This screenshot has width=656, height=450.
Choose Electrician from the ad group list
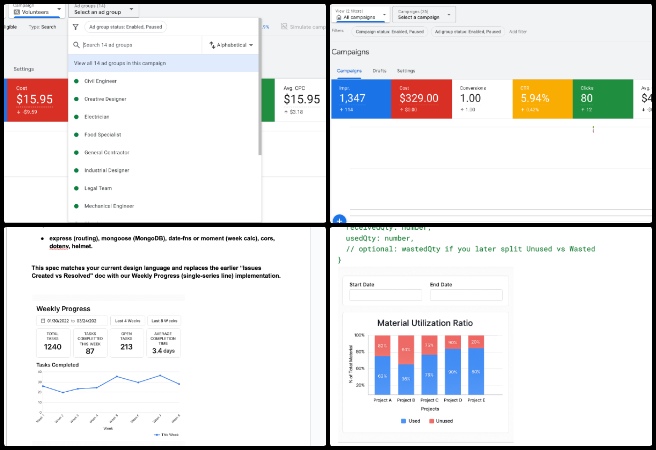(98, 116)
